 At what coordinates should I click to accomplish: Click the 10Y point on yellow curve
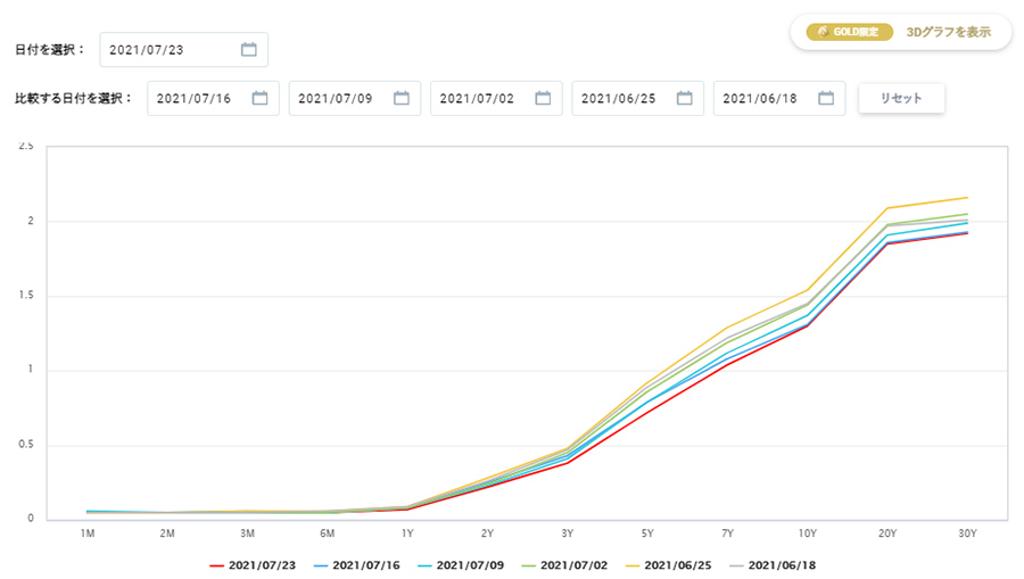tap(808, 290)
